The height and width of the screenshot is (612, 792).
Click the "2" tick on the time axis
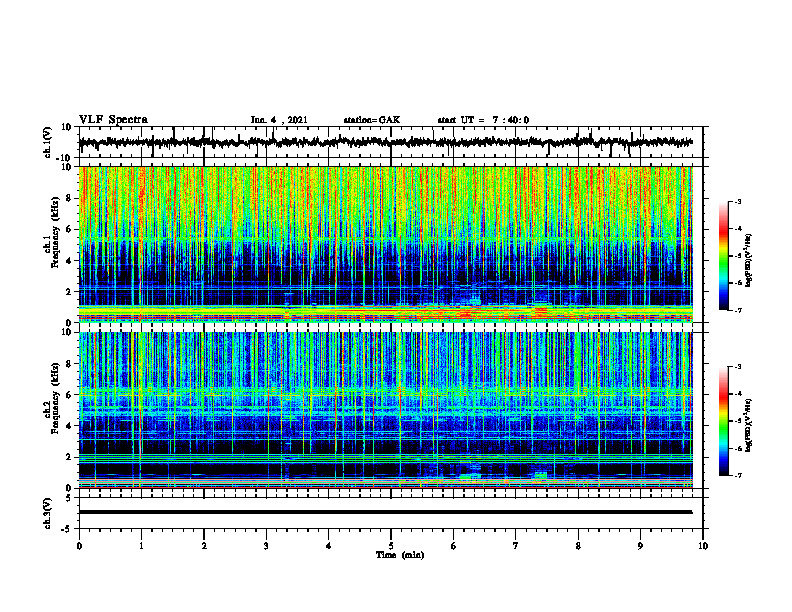204,546
